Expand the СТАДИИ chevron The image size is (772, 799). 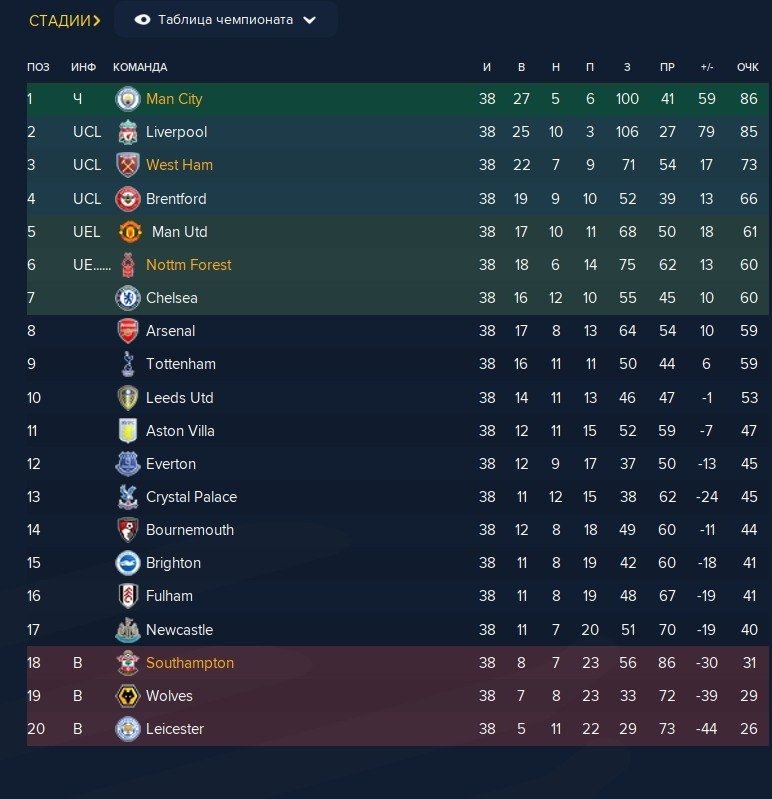96,21
